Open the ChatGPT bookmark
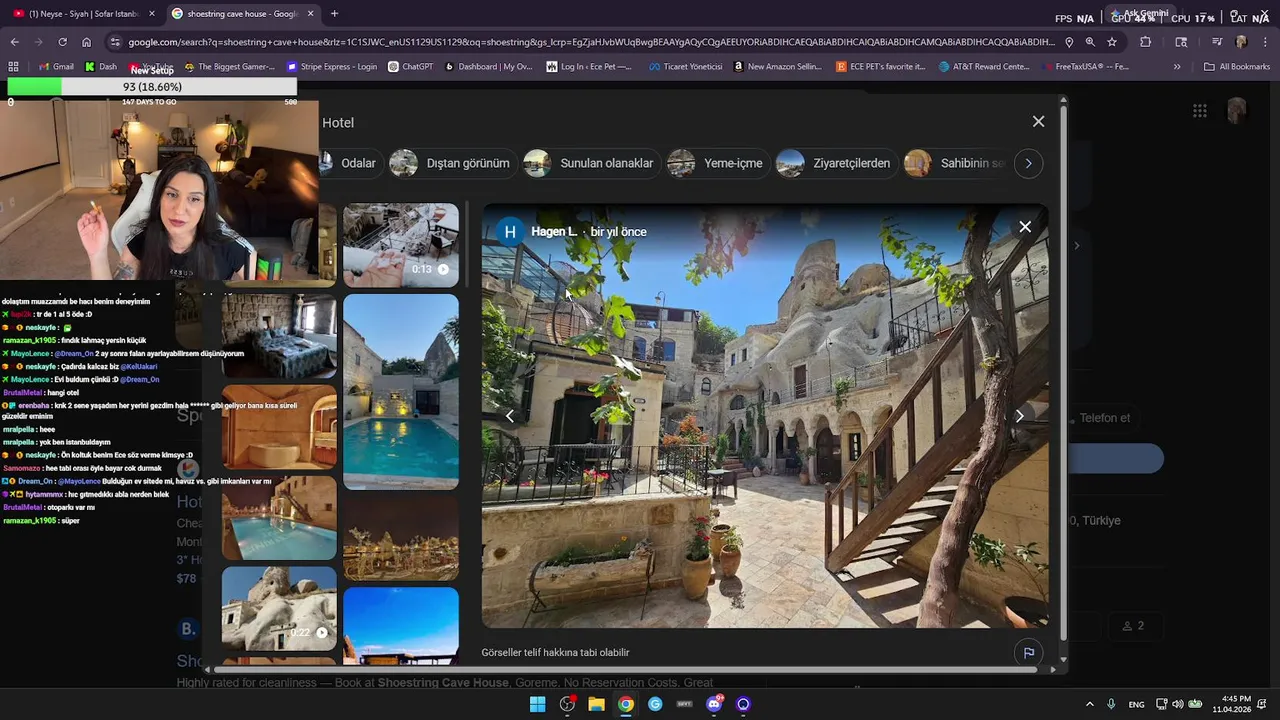Screen dimensions: 1280x720 click(410, 66)
